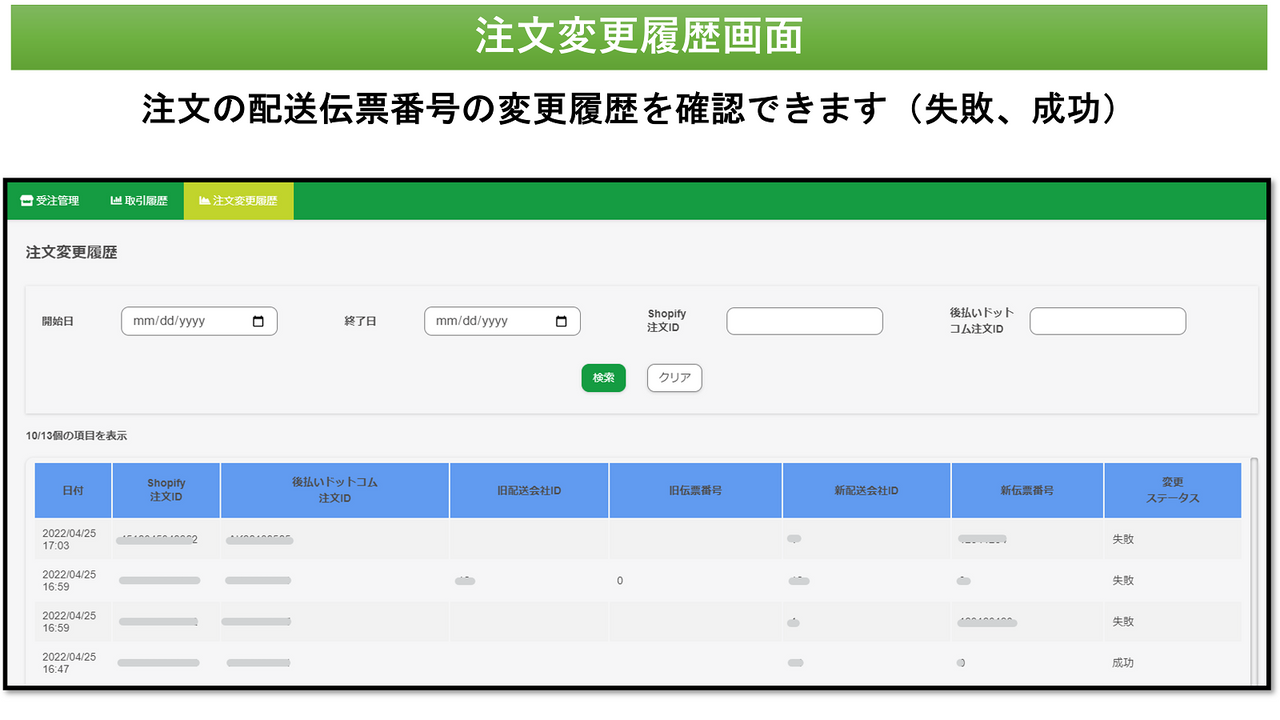Click the 旧配送会社ID column header
Viewport: 1280px width, 720px height.
pyautogui.click(x=529, y=491)
